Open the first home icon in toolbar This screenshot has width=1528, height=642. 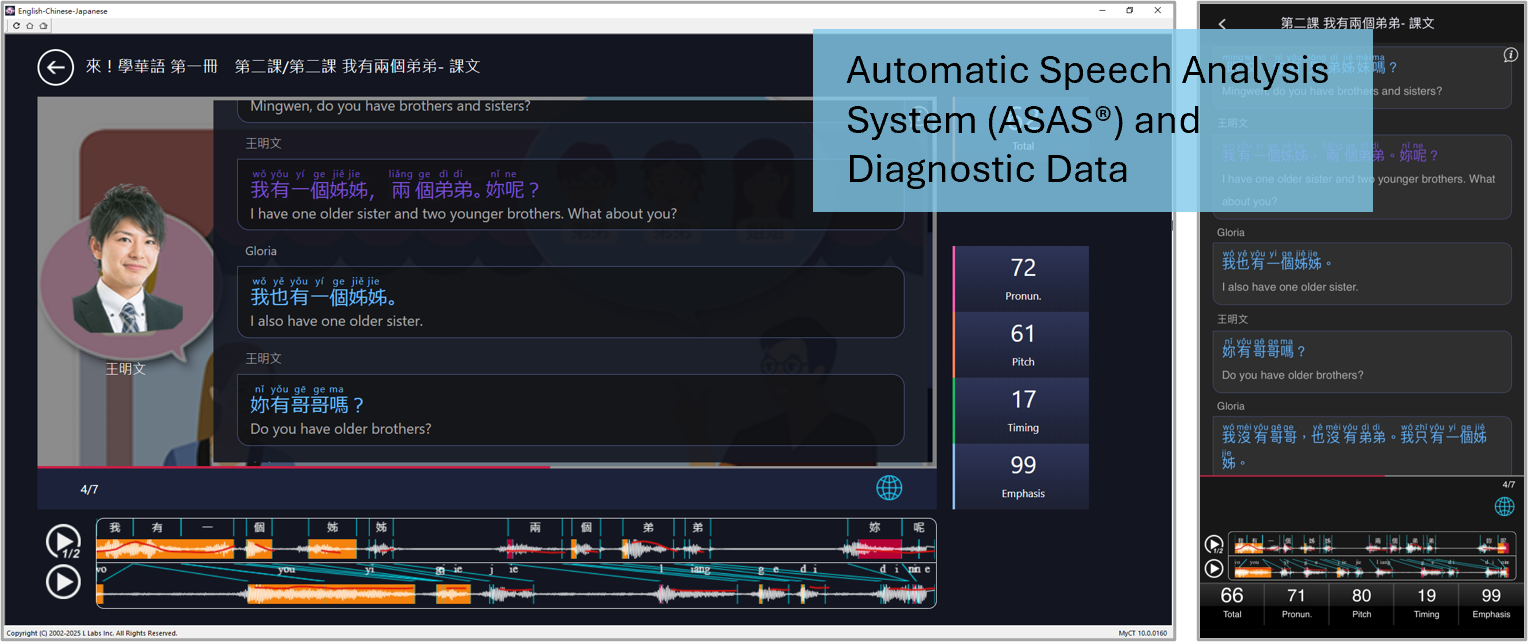(30, 25)
